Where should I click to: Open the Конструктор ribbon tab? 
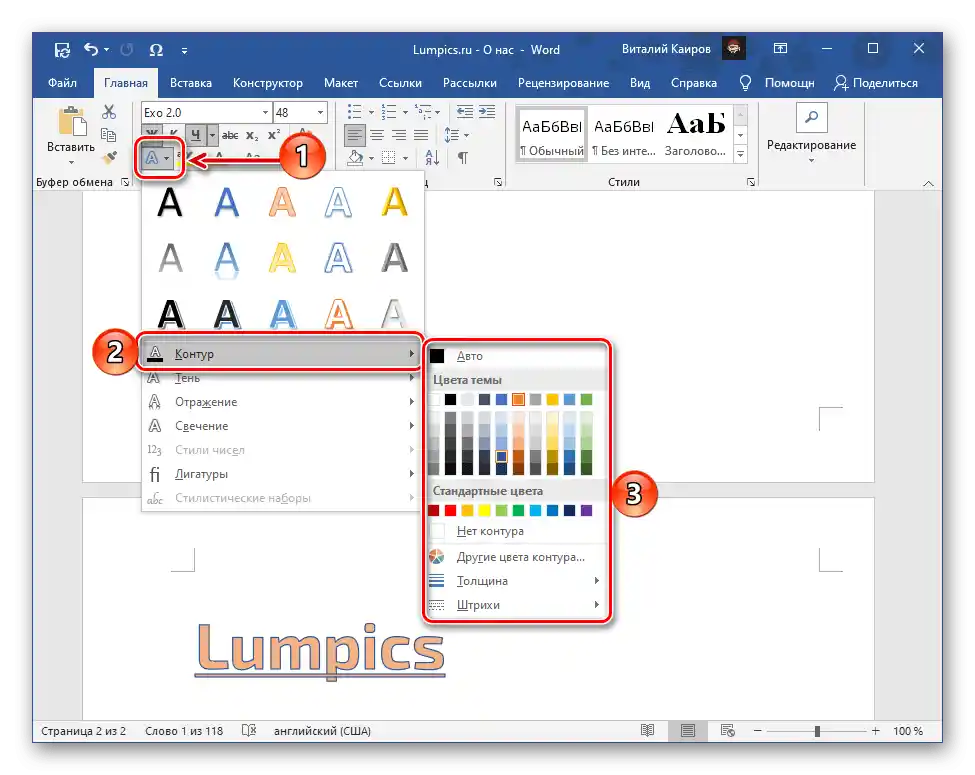pos(268,83)
